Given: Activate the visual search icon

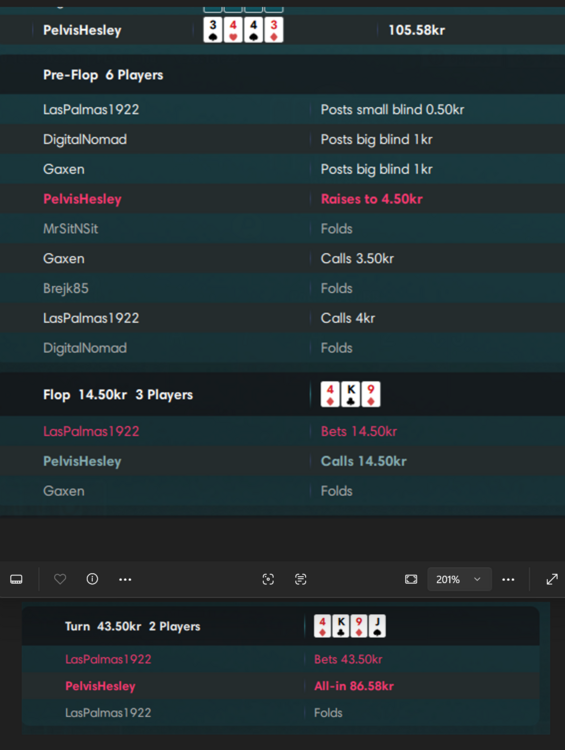Looking at the screenshot, I should click(268, 579).
